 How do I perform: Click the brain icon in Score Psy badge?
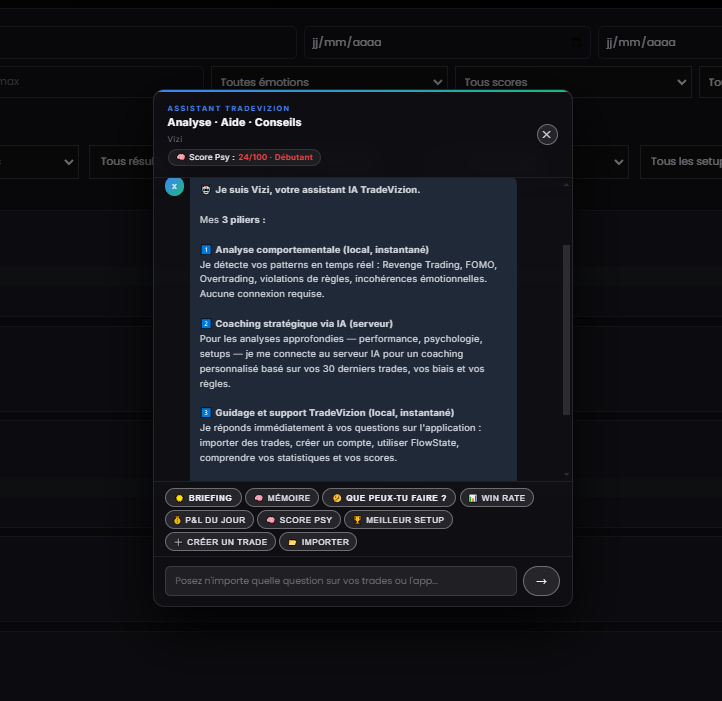(181, 158)
